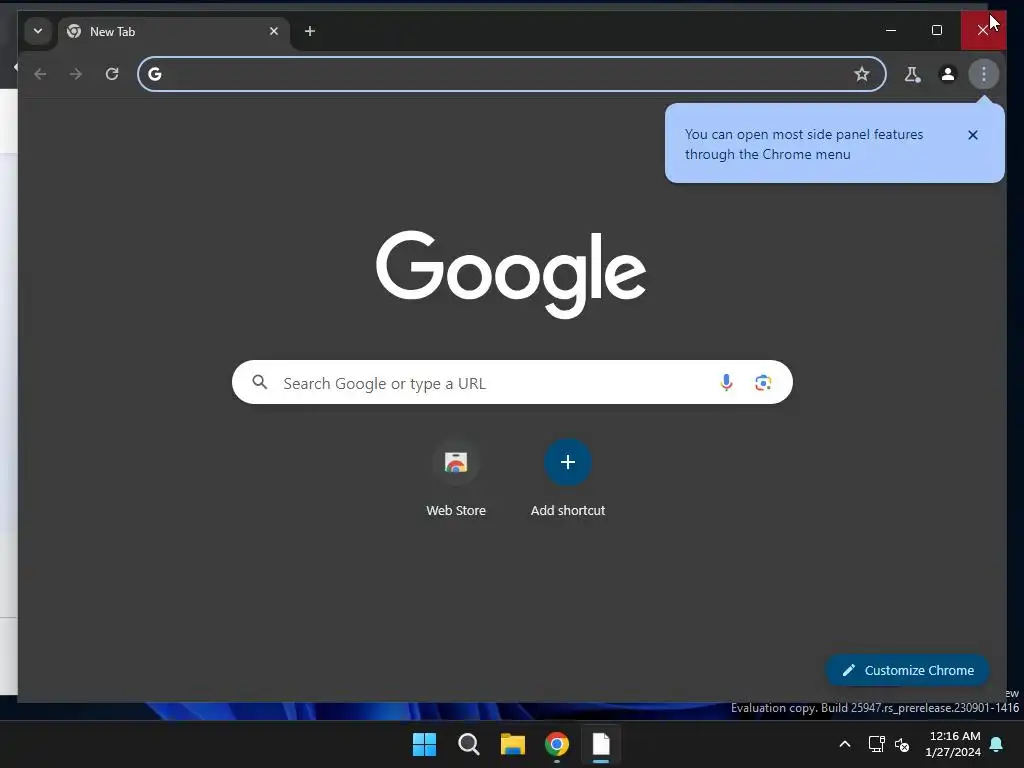Go back to the previous page
The width and height of the screenshot is (1024, 768).
(x=40, y=74)
